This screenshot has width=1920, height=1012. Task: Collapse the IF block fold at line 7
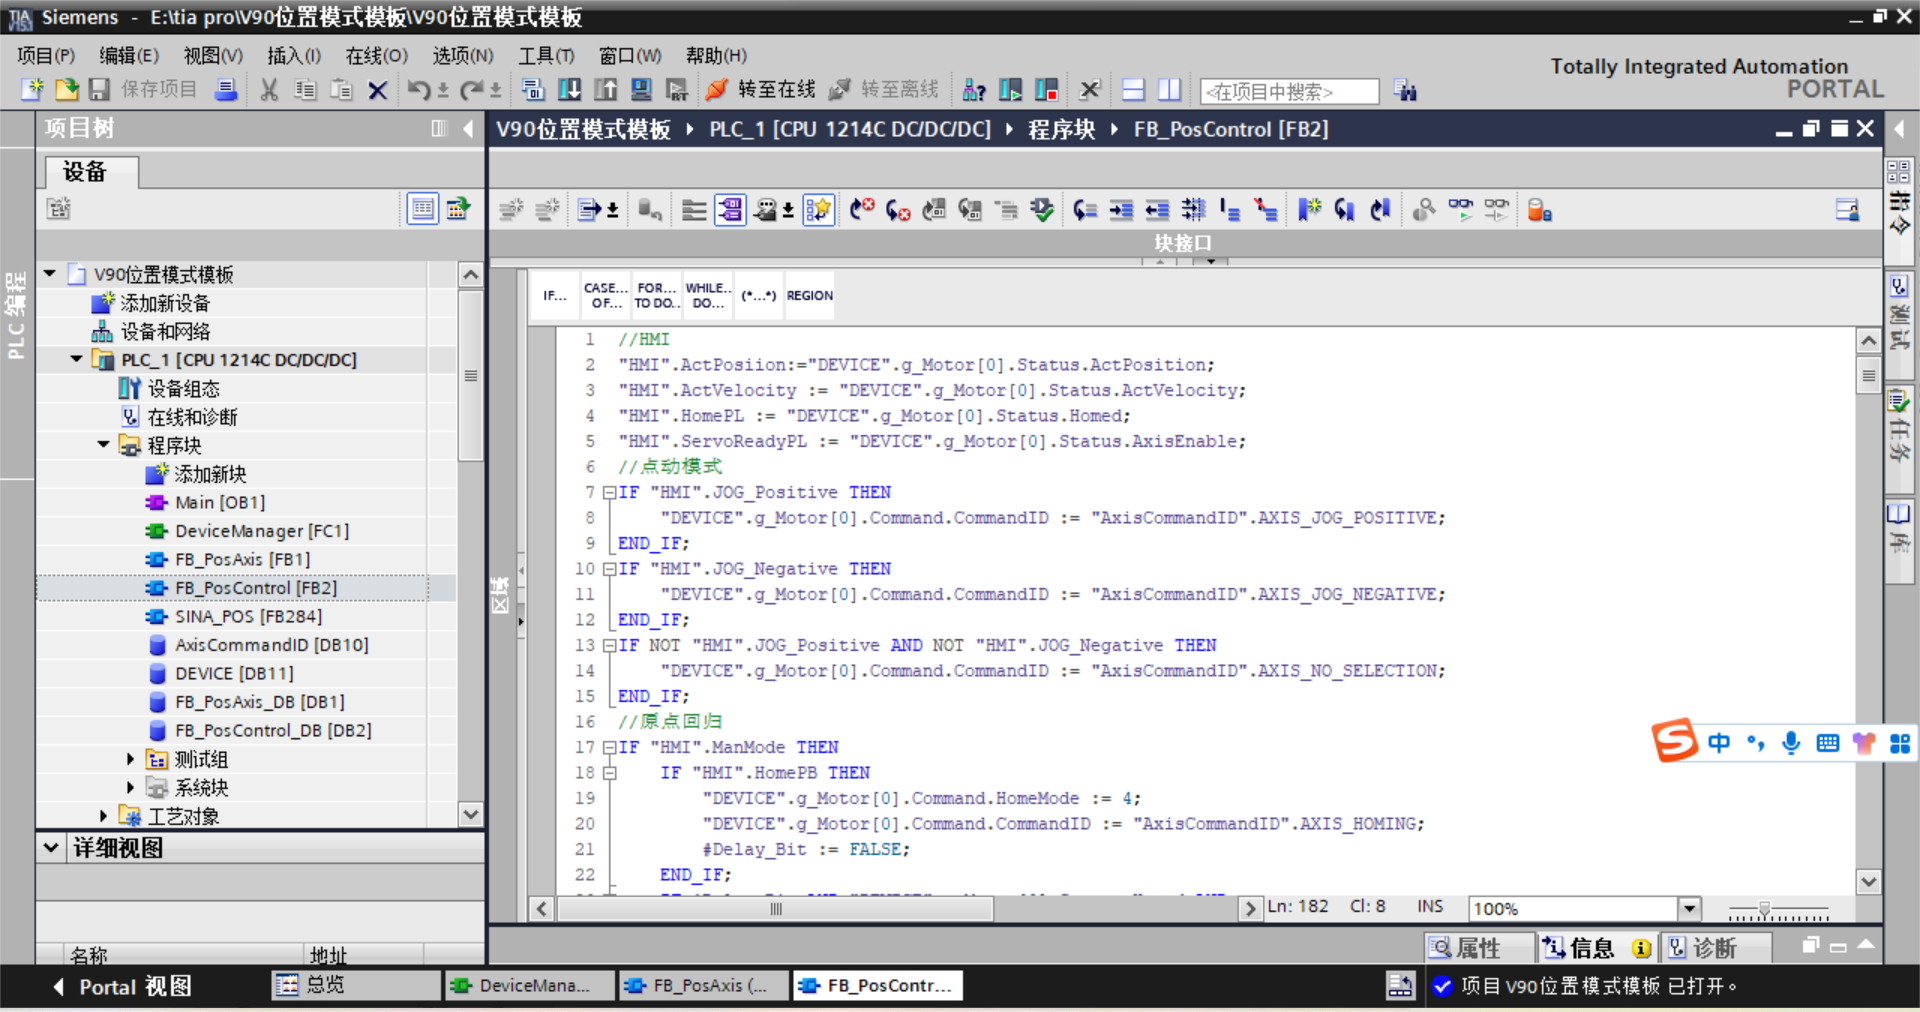coord(609,492)
